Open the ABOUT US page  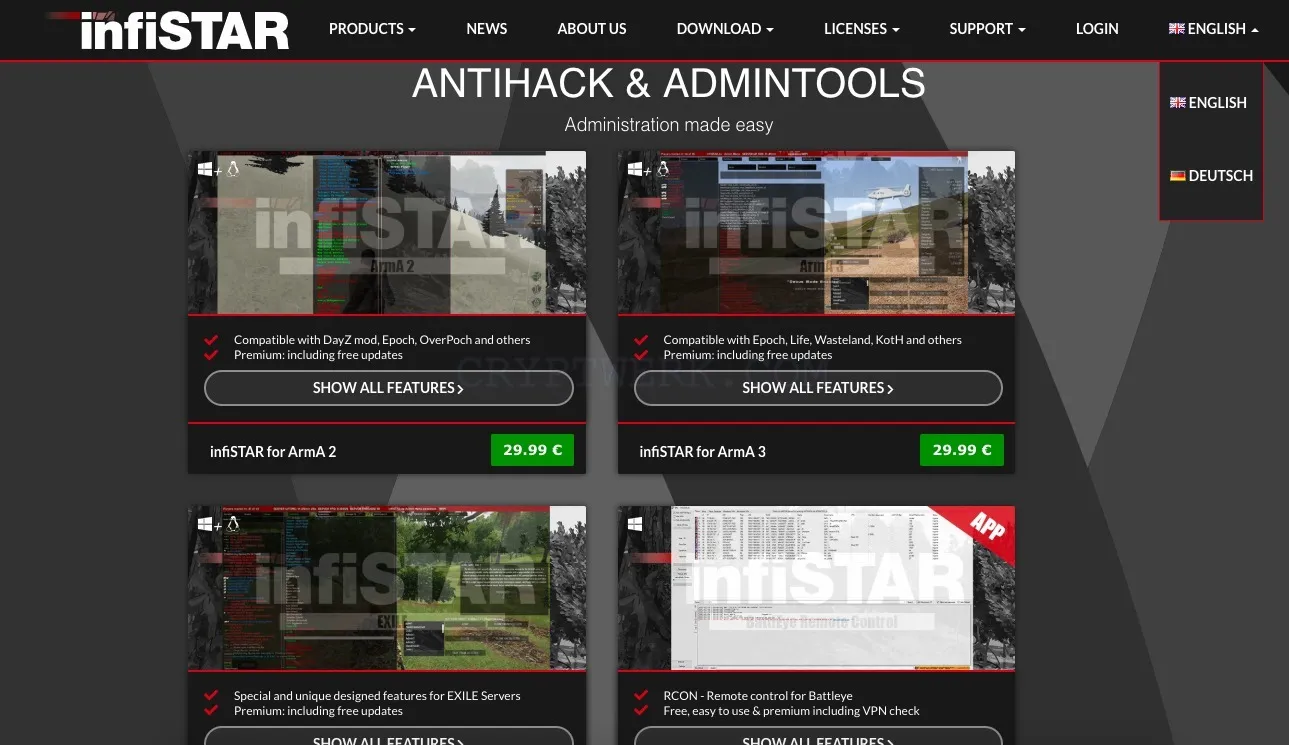coord(592,29)
